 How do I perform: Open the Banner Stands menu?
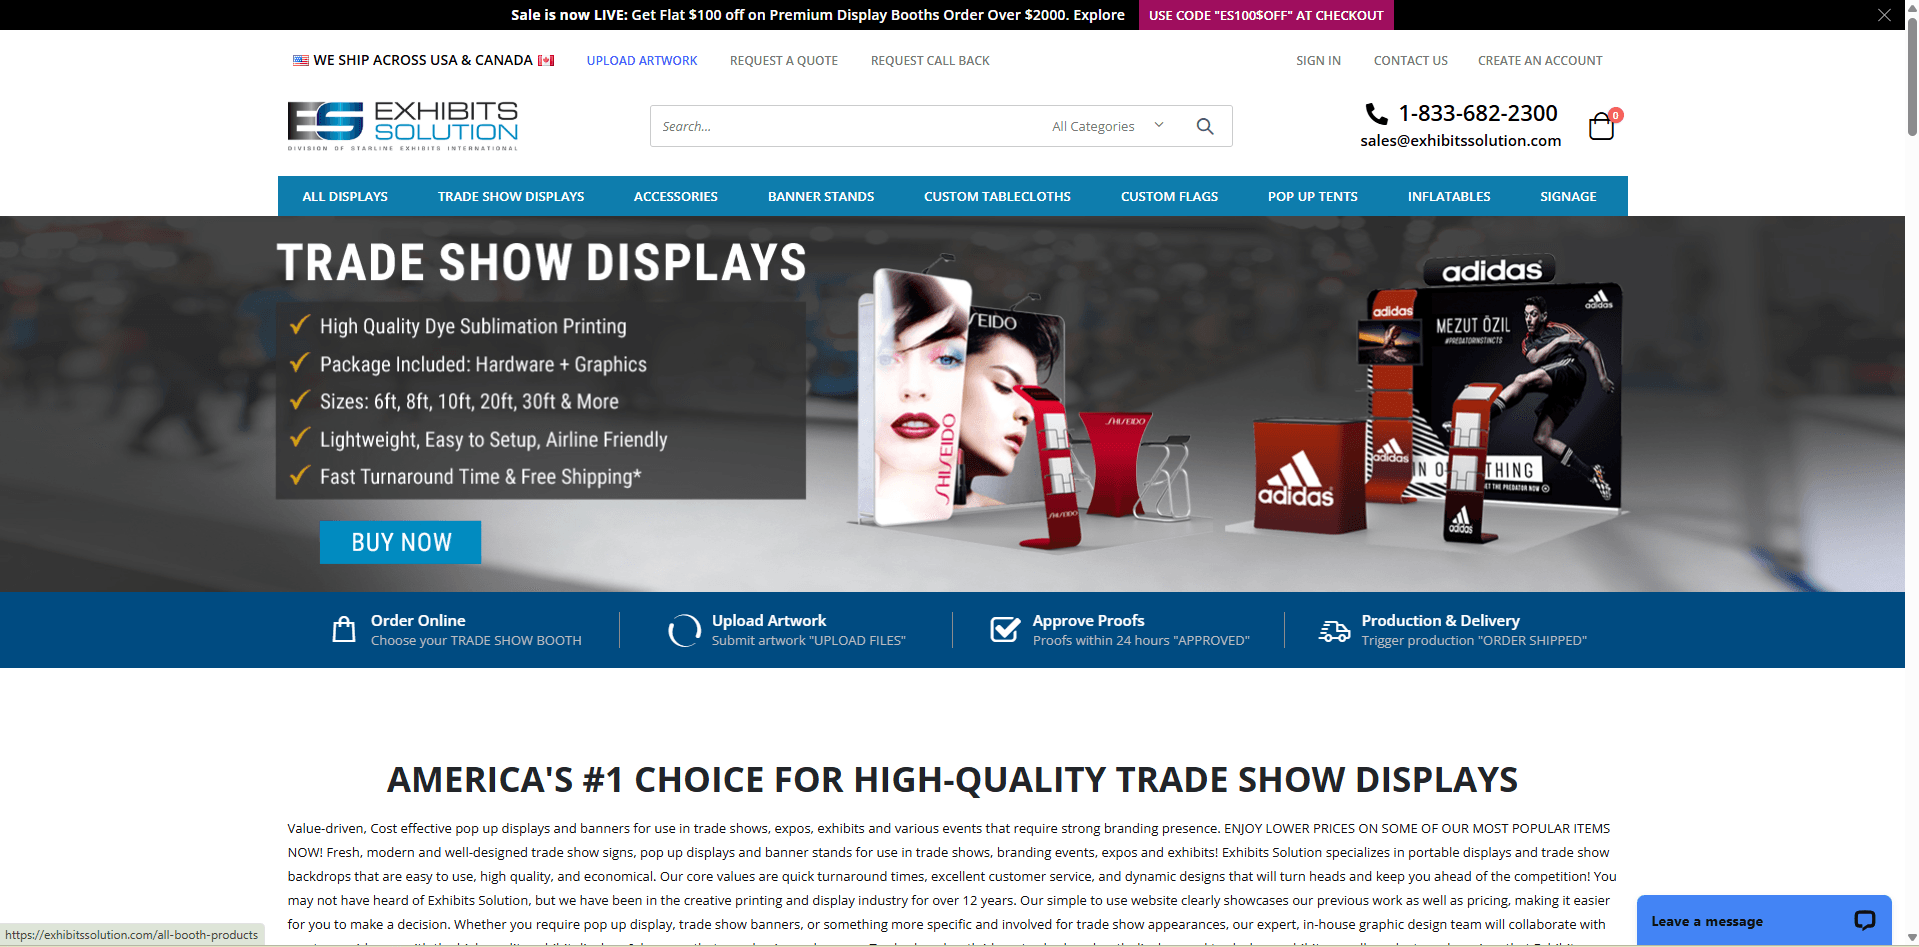[821, 196]
